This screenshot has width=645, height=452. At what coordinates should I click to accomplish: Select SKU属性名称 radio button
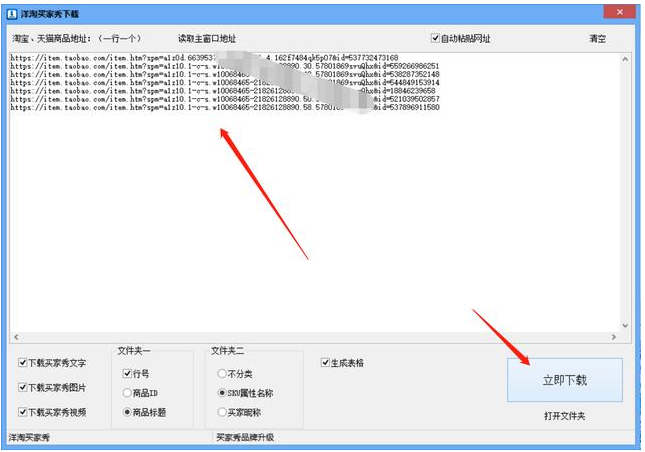(222, 393)
